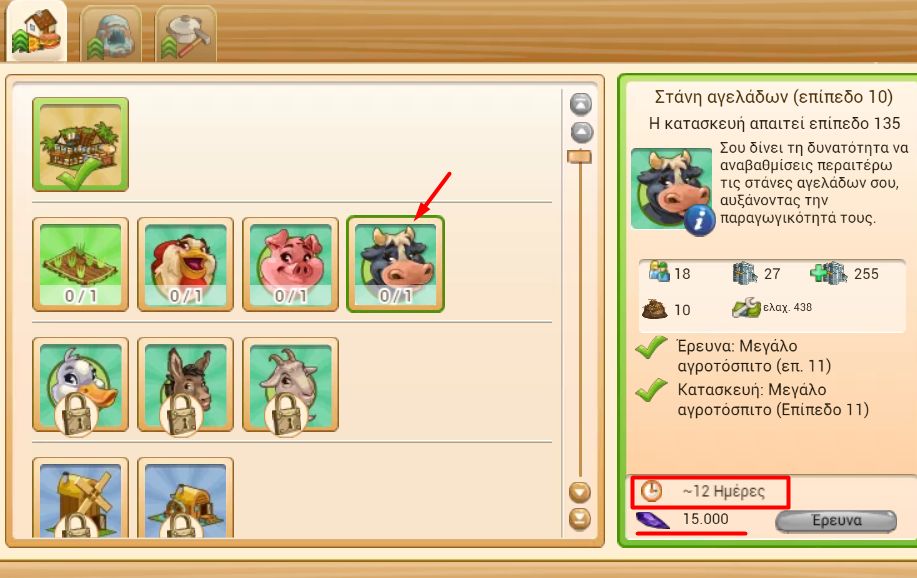This screenshot has width=917, height=578.
Task: Select the crop field research icon
Action: 80,264
